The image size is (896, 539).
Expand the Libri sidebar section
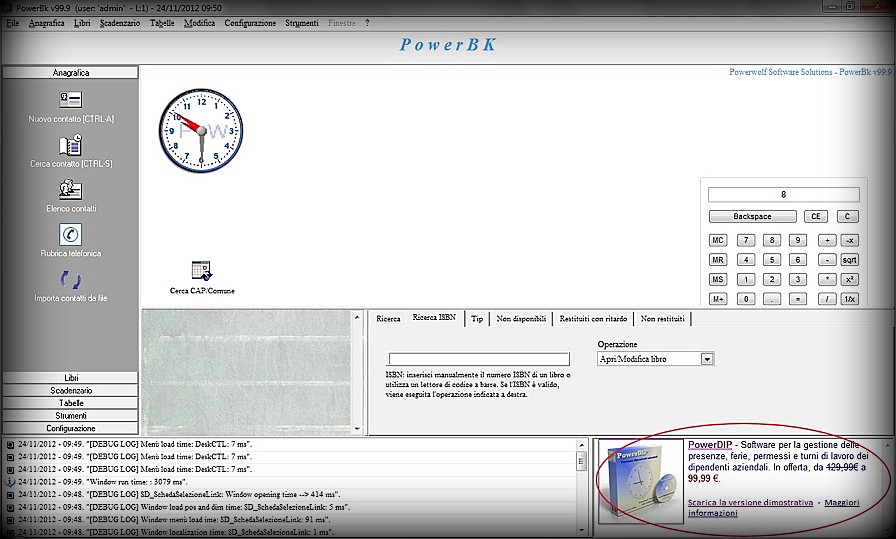[71, 378]
